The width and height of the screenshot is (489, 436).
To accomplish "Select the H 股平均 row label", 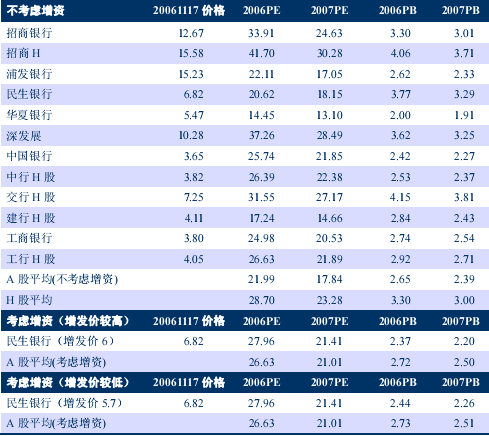I will (x=29, y=300).
